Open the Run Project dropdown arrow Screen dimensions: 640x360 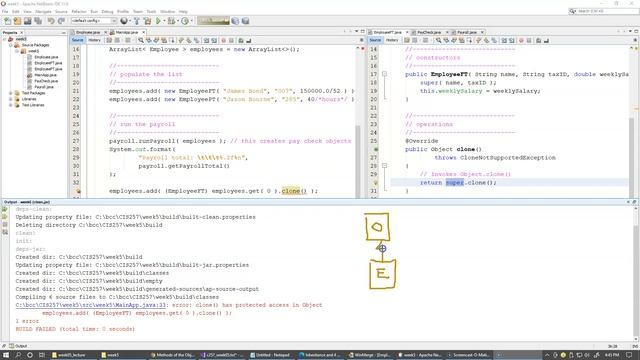164,21
